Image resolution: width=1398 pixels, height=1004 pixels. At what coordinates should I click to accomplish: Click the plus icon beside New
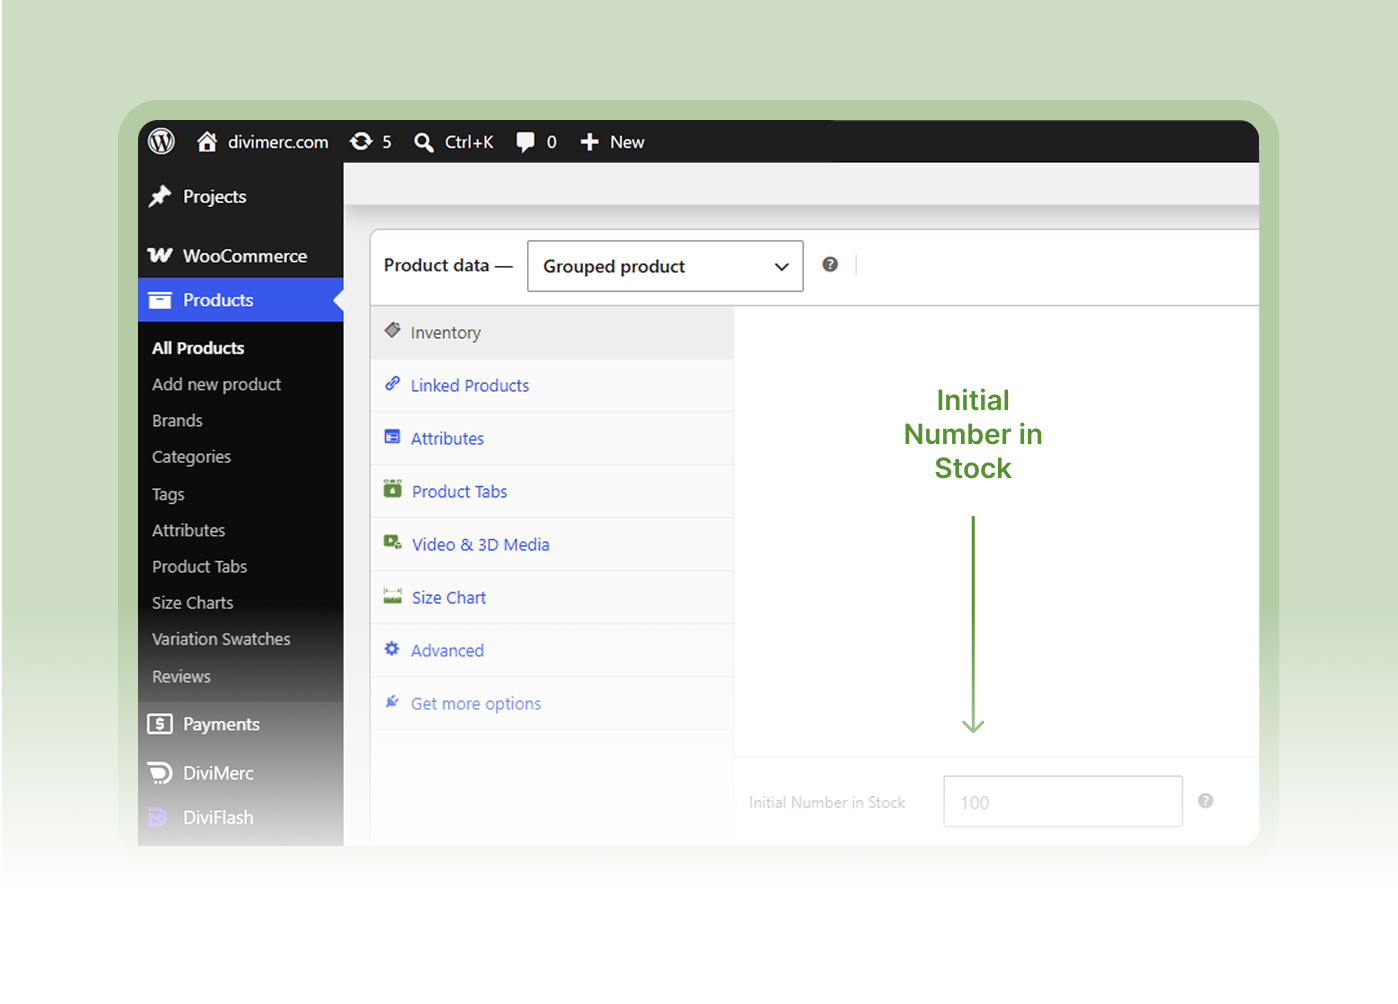pos(590,142)
